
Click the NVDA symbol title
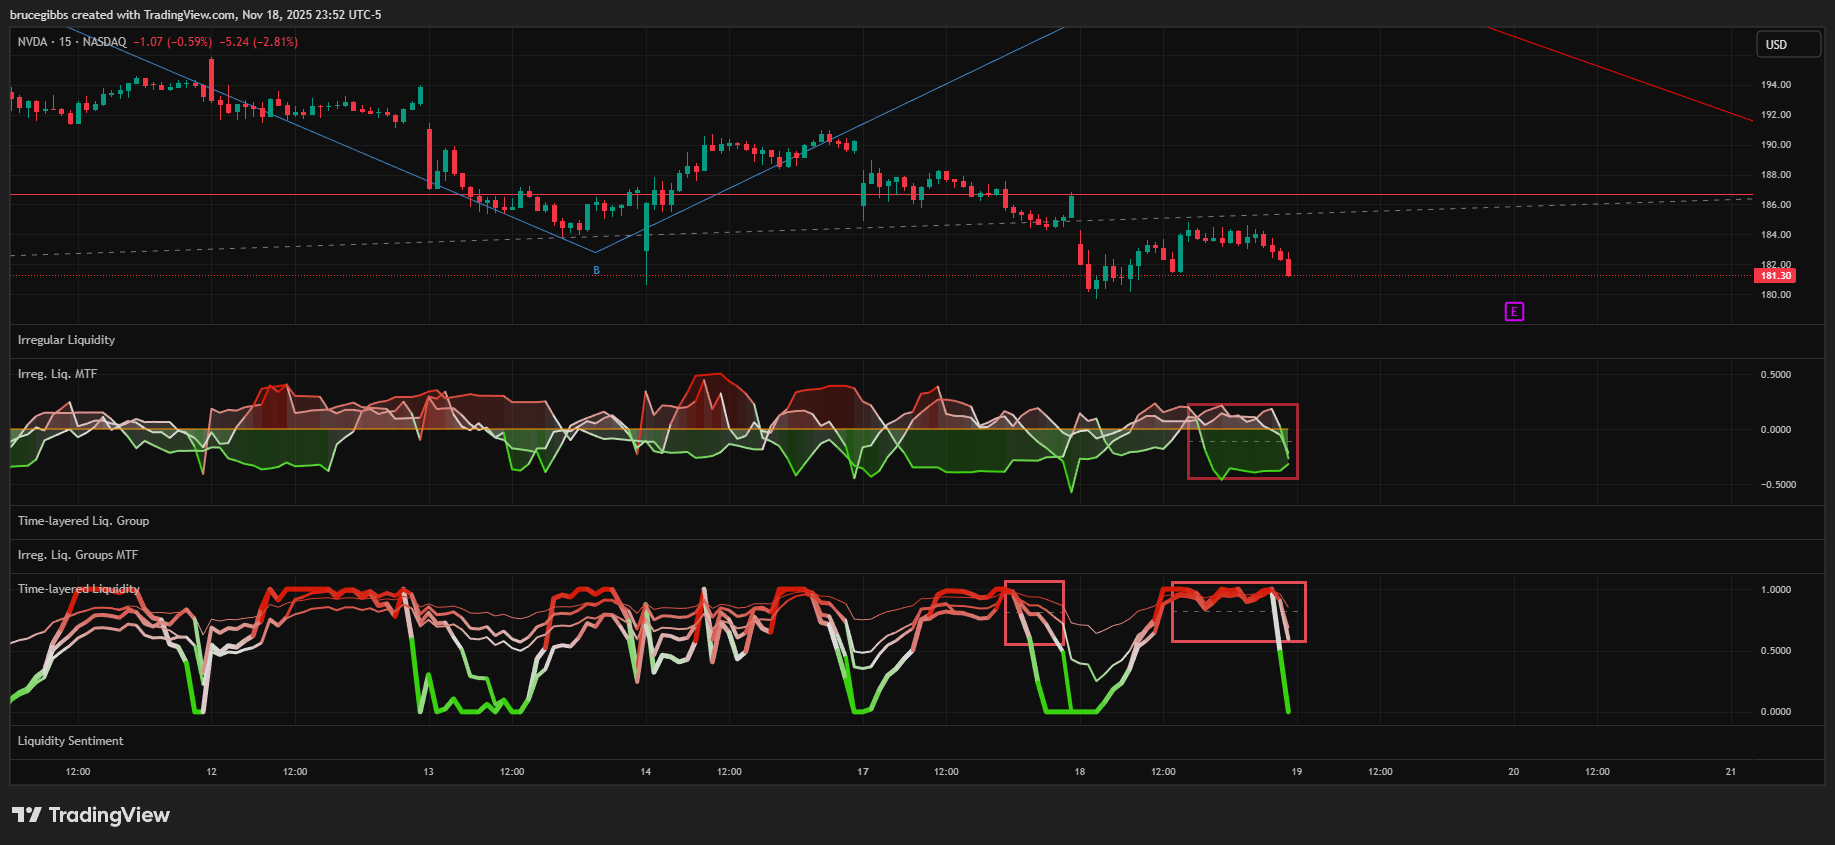coord(32,42)
